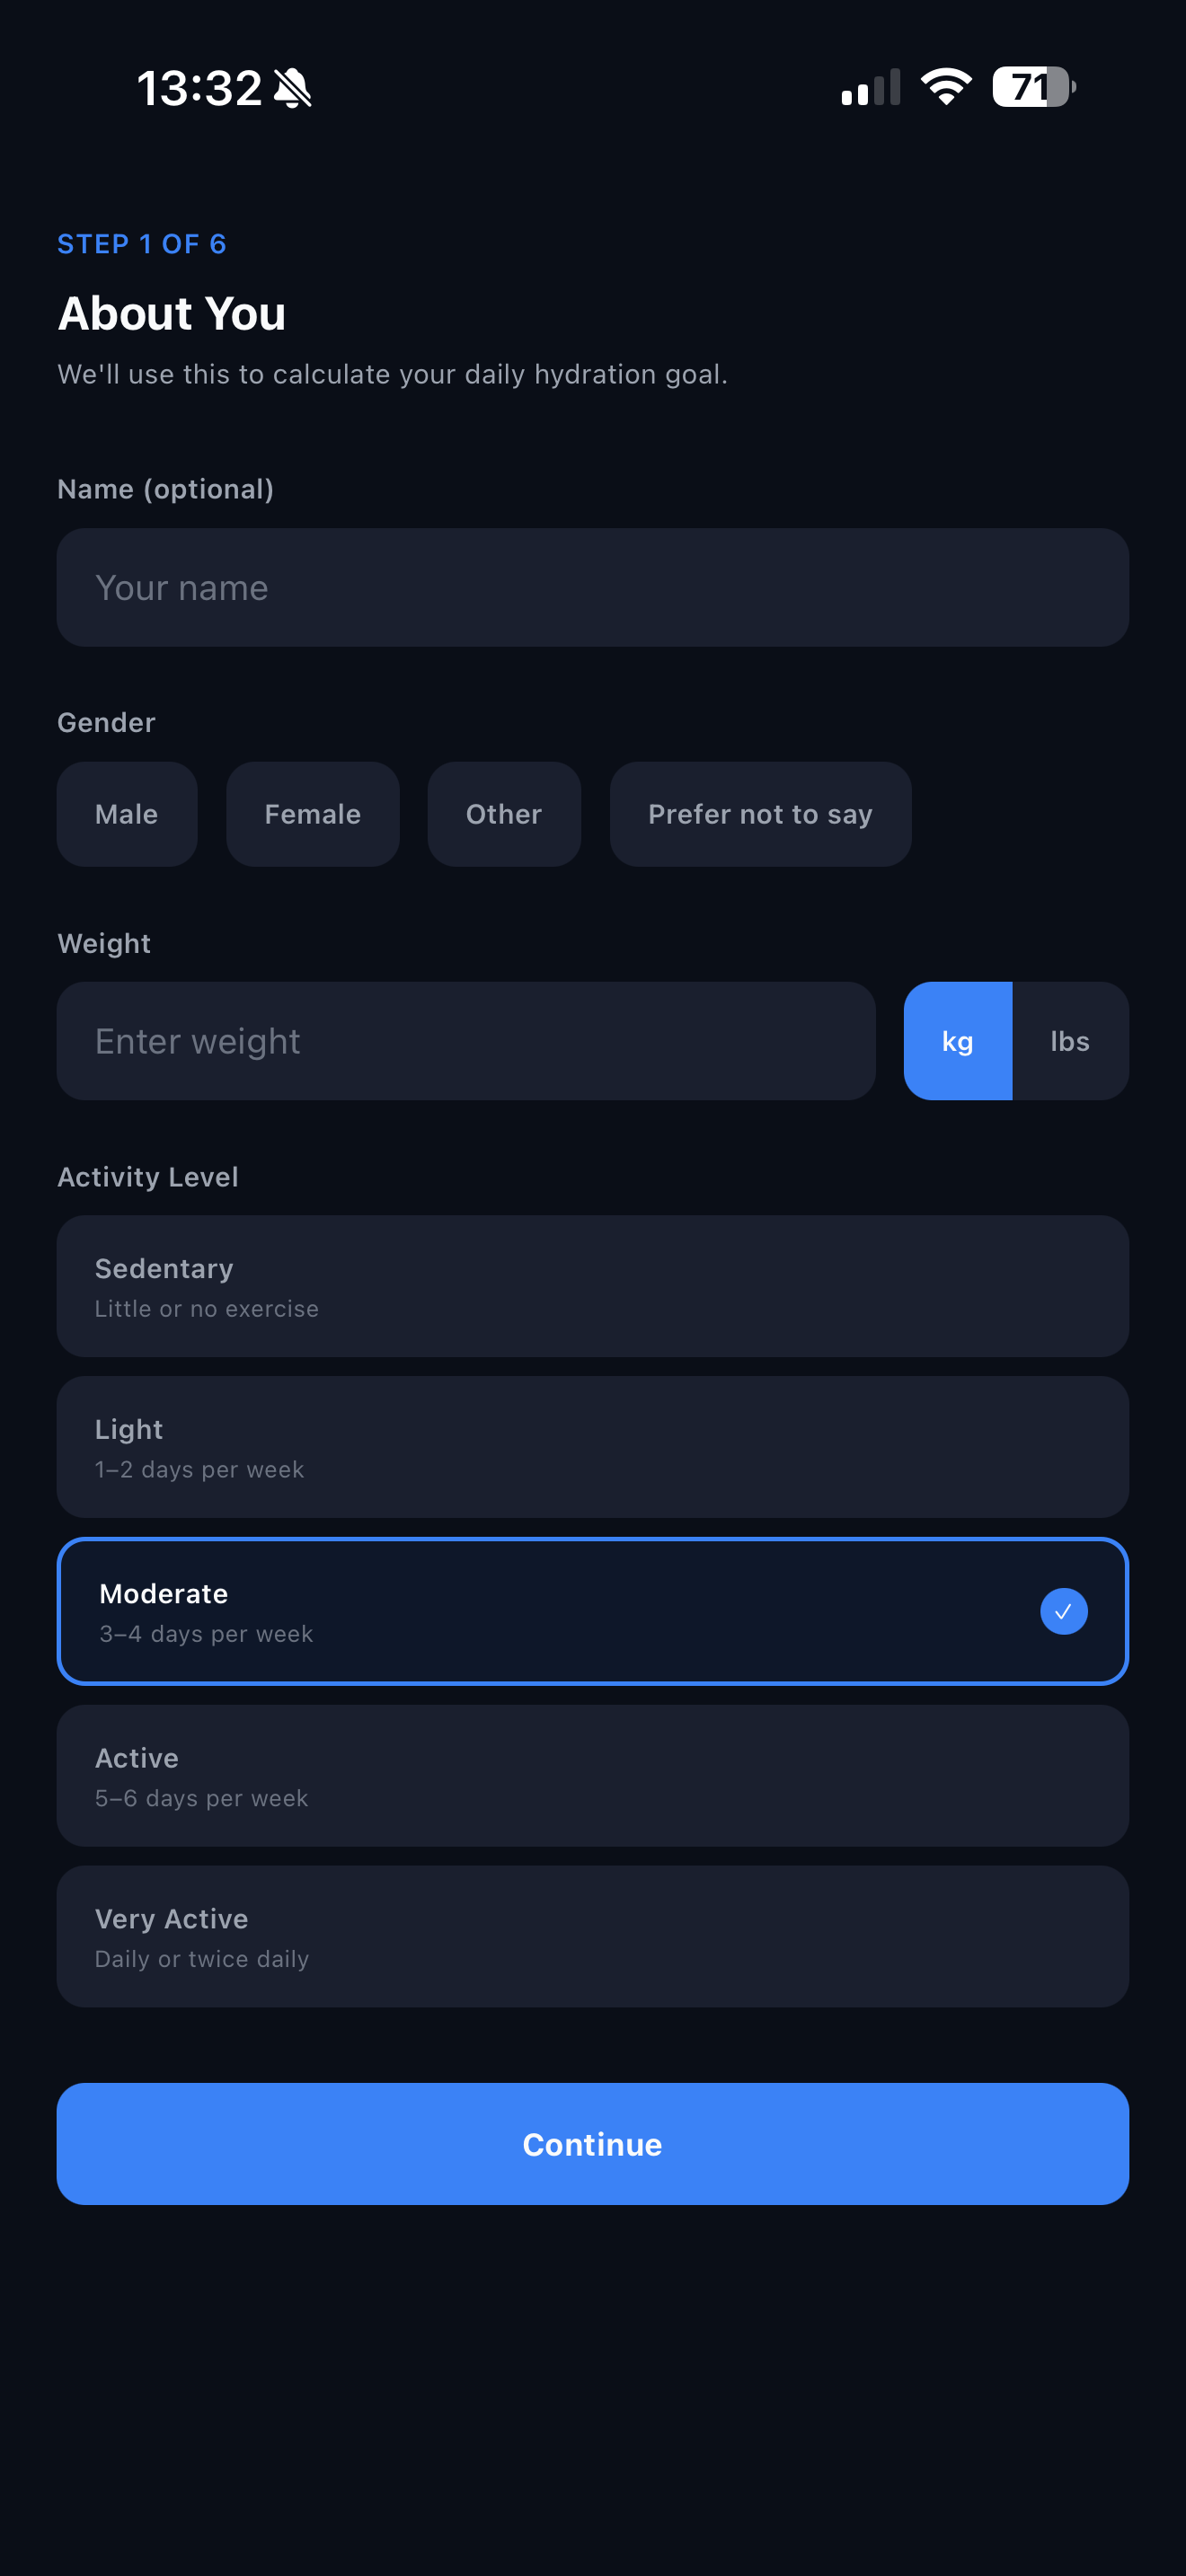Select the Sedentary activity level
This screenshot has width=1186, height=2576.
592,1287
